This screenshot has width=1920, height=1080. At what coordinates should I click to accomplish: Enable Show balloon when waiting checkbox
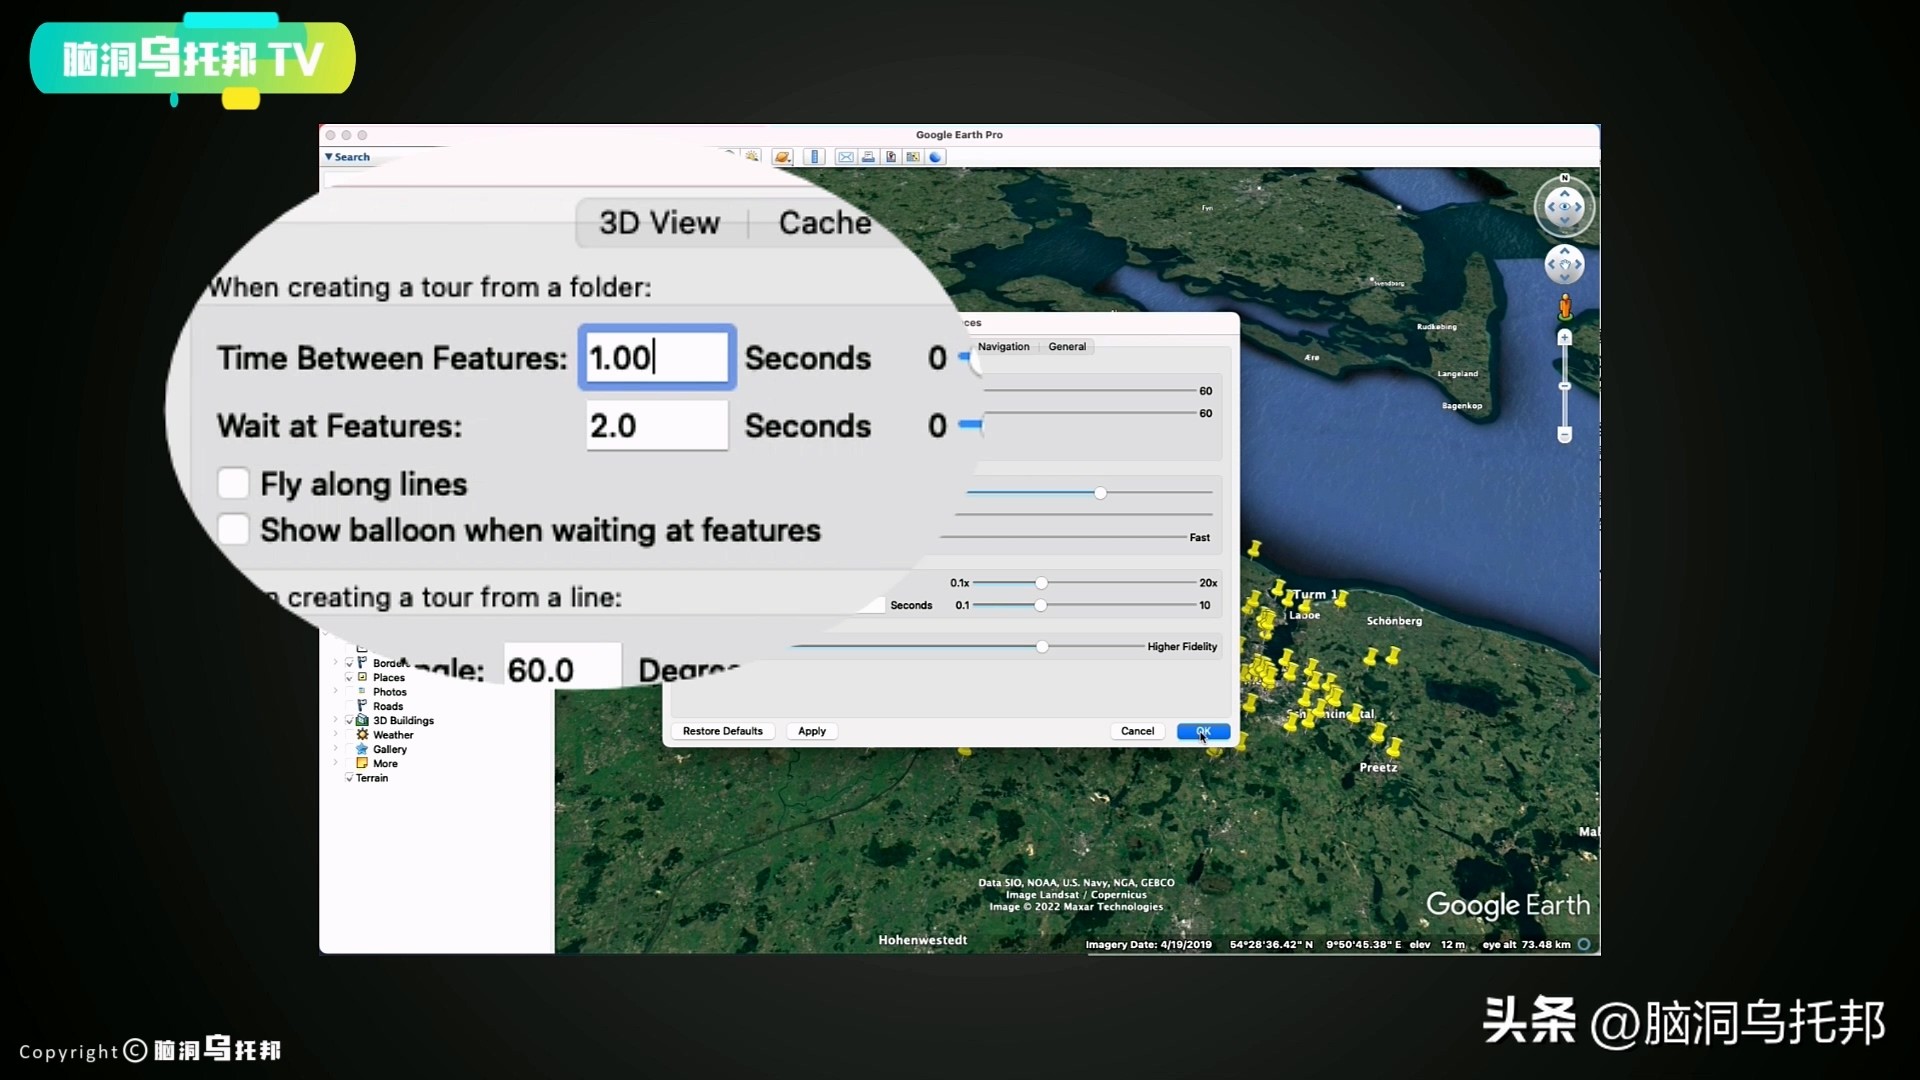point(233,530)
